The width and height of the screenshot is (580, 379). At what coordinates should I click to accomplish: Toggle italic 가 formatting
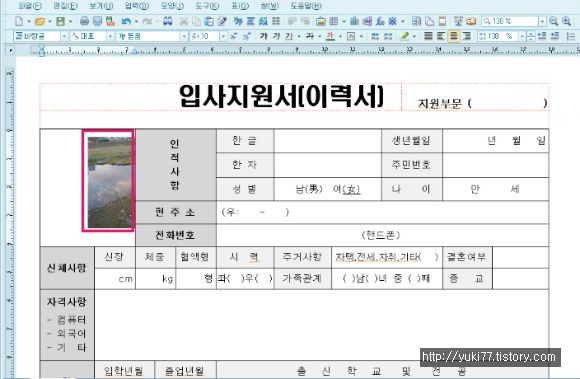click(x=276, y=36)
